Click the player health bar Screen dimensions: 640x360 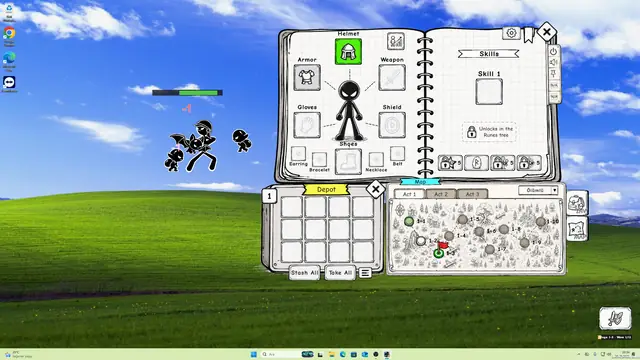pyautogui.click(x=187, y=93)
